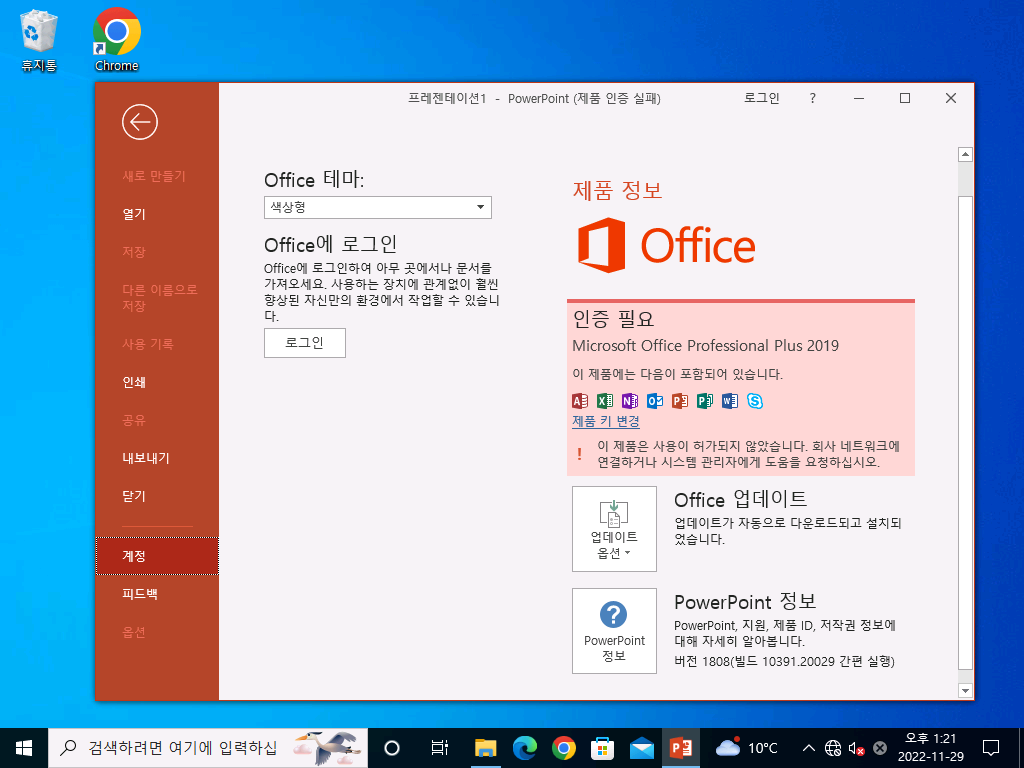Open the notification center icon

[x=991, y=748]
